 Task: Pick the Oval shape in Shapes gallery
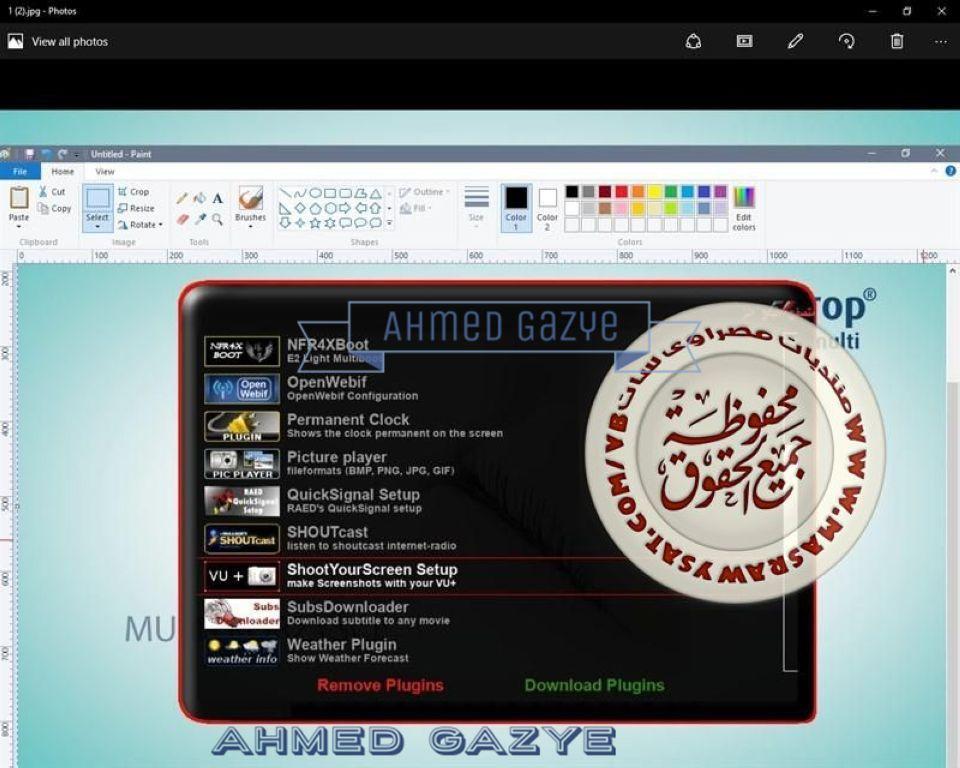315,193
